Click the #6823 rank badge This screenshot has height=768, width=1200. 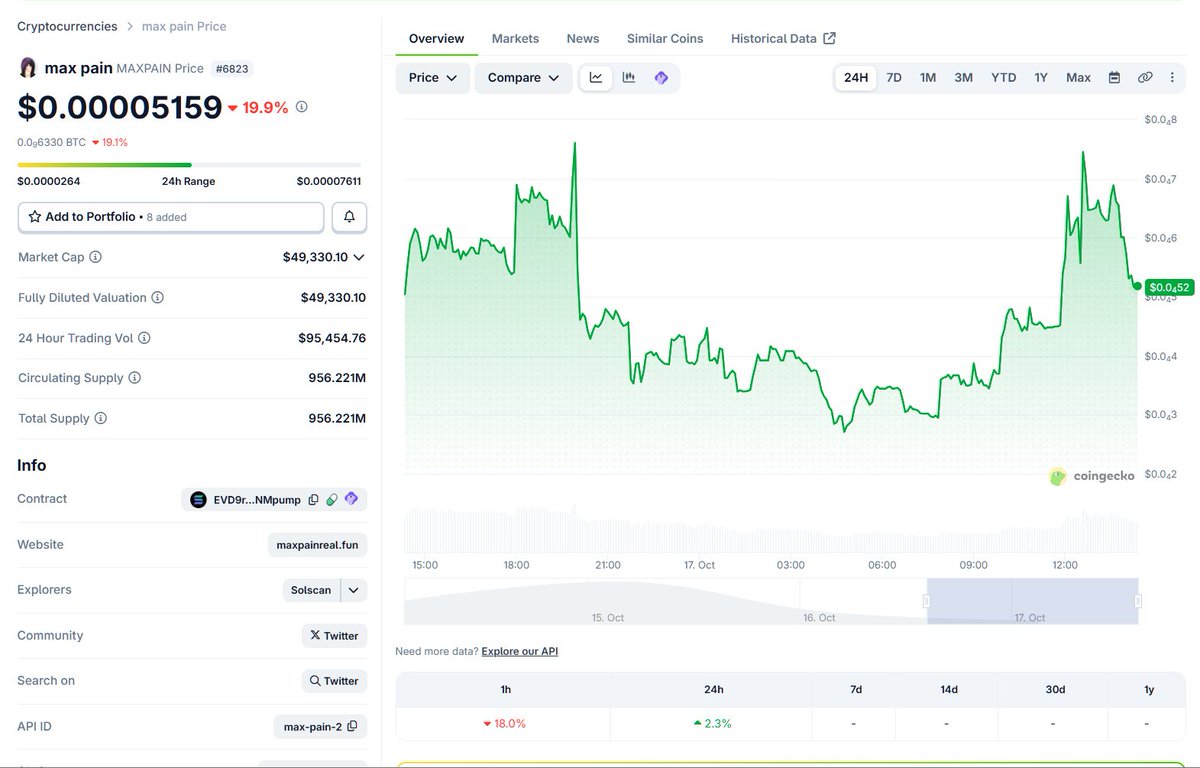pos(230,69)
